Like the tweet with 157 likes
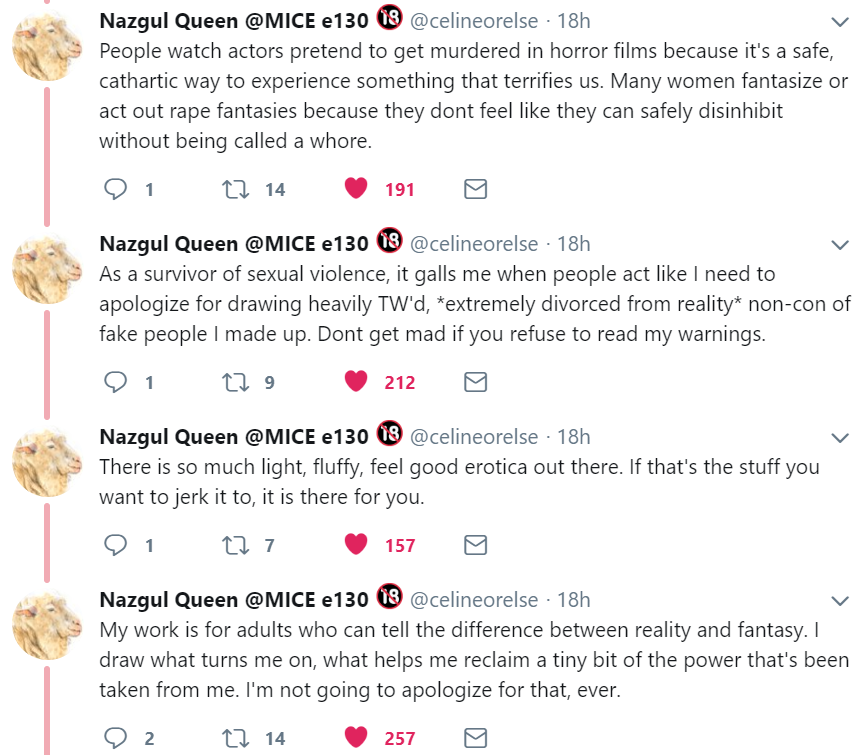Image resolution: width=866 pixels, height=755 pixels. 356,545
